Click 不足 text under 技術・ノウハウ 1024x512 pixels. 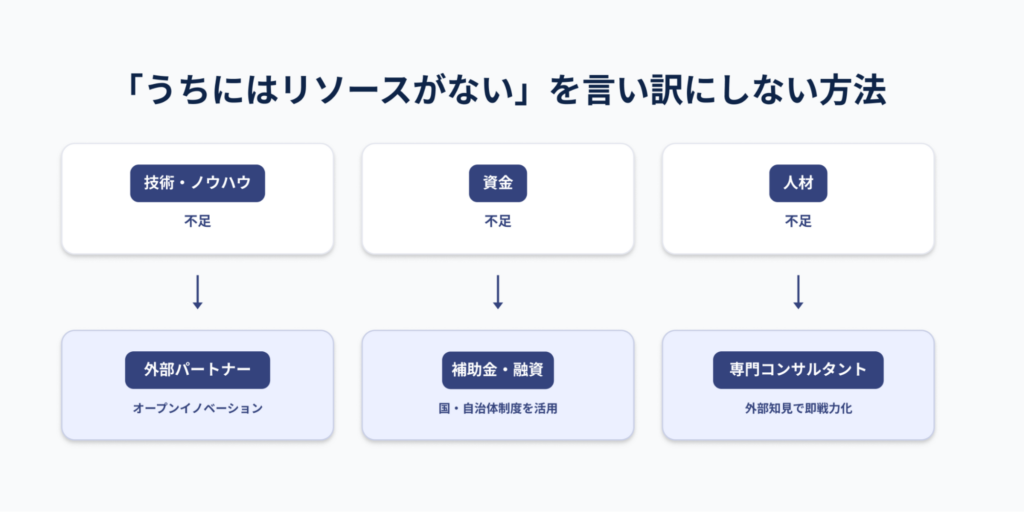(198, 222)
